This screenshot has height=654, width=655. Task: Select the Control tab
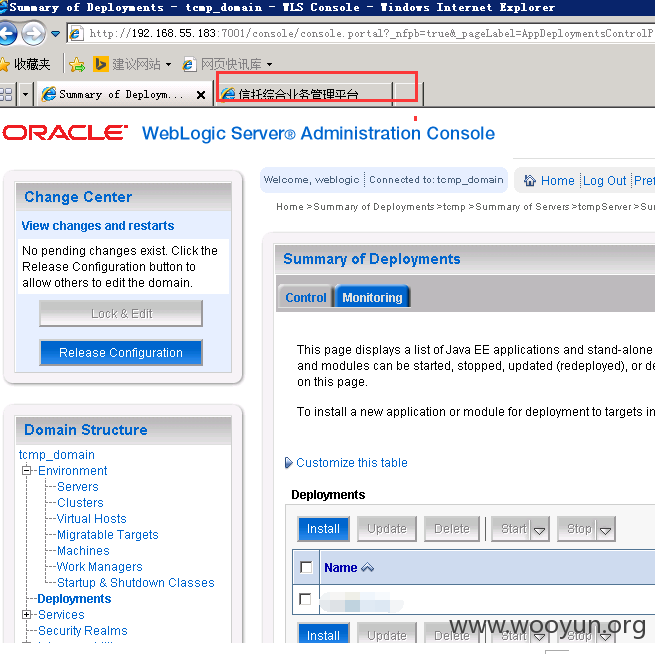(x=306, y=297)
